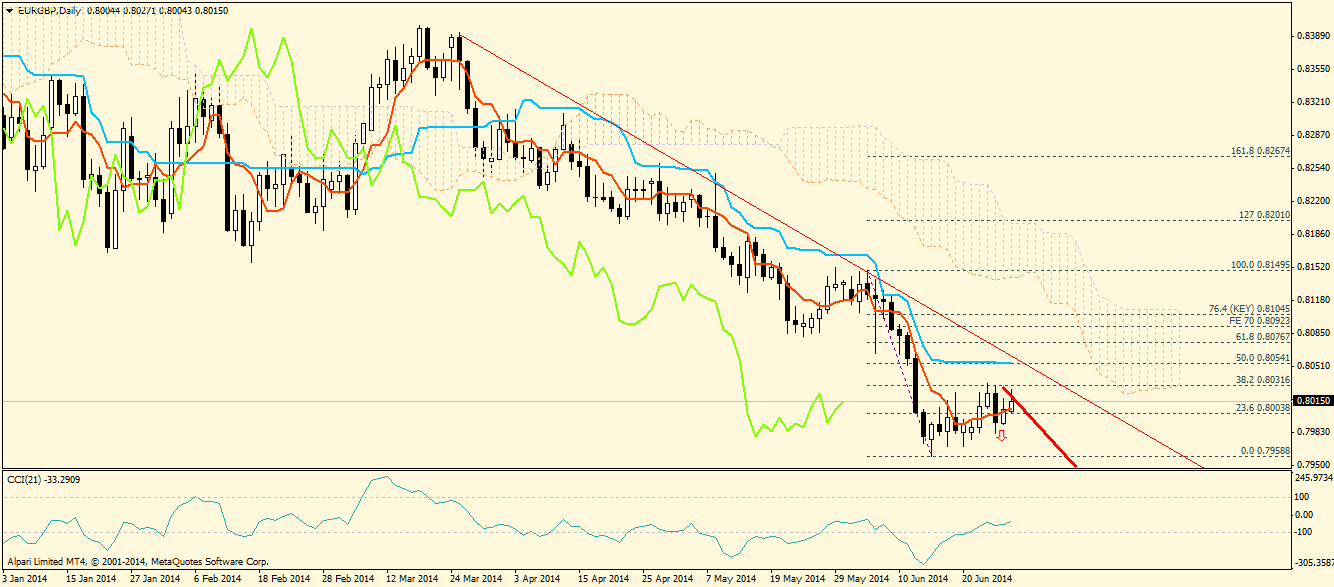Viewport: 1334px width, 587px height.
Task: Click the 3 Apr 2014 date label
Action: point(538,579)
